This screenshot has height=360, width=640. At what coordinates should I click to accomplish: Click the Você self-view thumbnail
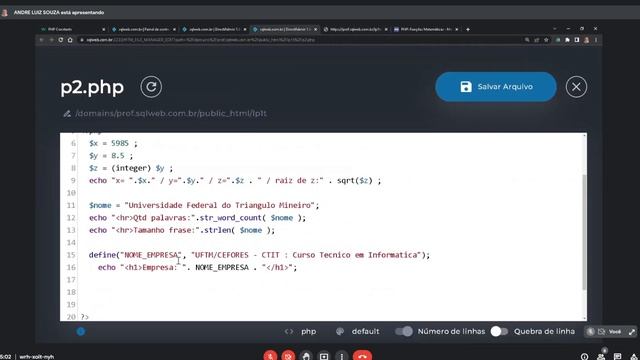click(x=611, y=332)
